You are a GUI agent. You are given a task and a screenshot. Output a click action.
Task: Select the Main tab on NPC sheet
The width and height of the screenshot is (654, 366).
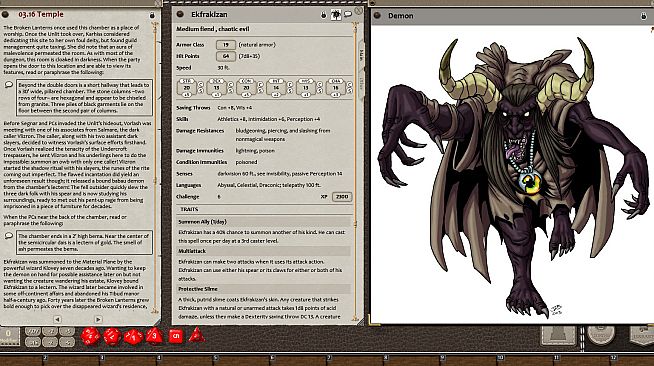coord(361,55)
